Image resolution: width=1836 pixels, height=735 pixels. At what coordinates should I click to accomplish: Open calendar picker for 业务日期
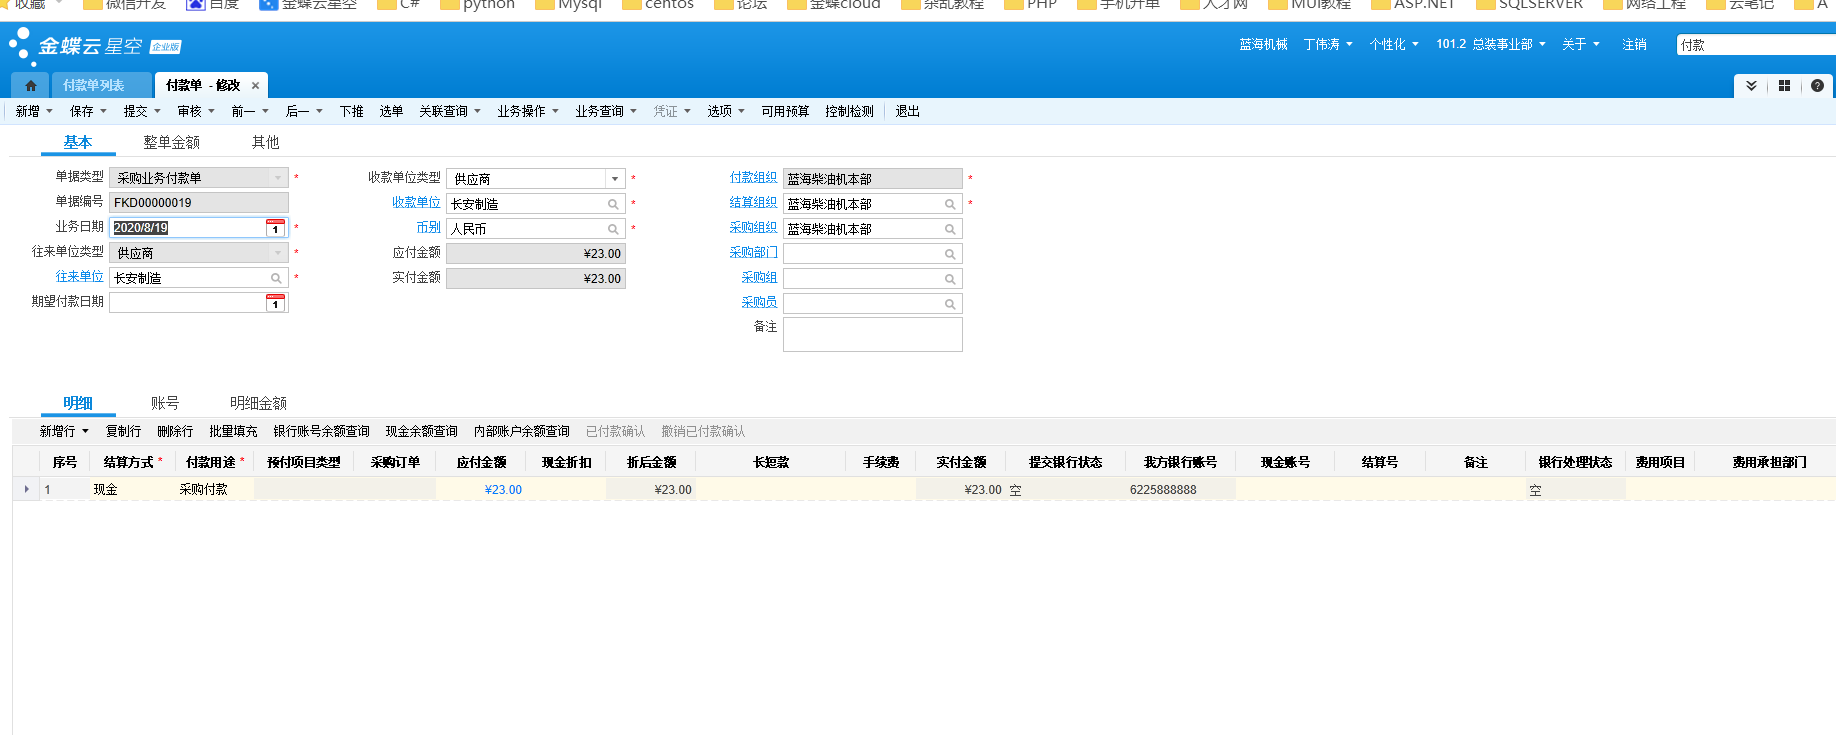tap(276, 228)
